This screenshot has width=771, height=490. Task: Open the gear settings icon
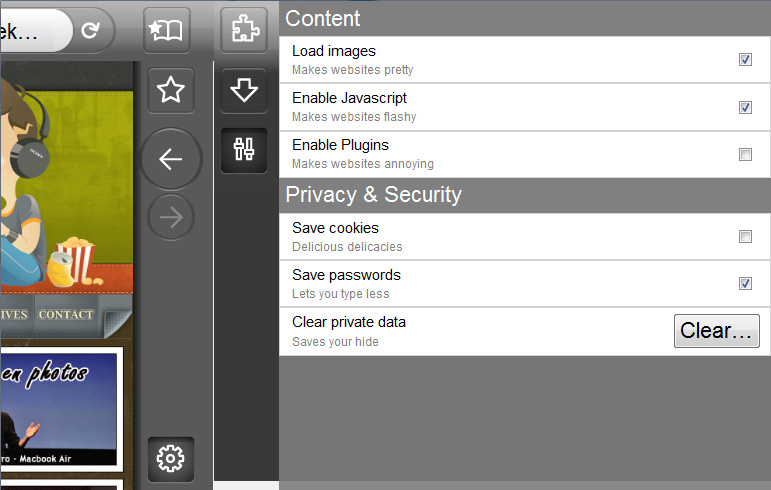pos(171,459)
